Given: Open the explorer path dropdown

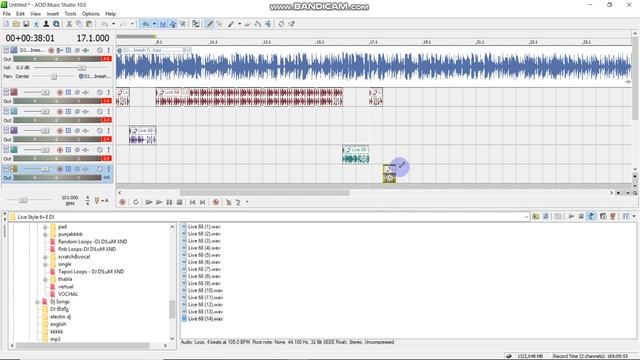Looking at the screenshot, I should (x=526, y=217).
